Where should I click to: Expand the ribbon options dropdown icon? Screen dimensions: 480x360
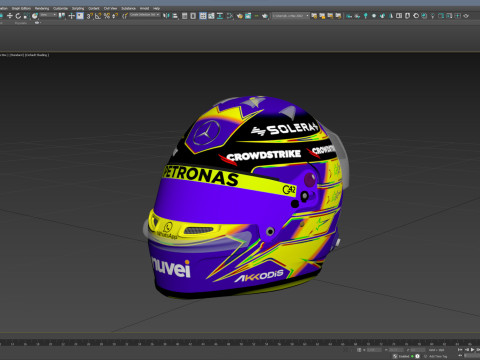pyautogui.click(x=37, y=23)
